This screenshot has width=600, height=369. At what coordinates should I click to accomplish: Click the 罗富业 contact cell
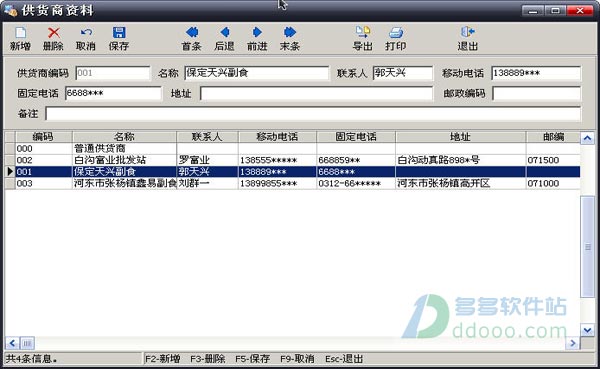(x=207, y=160)
